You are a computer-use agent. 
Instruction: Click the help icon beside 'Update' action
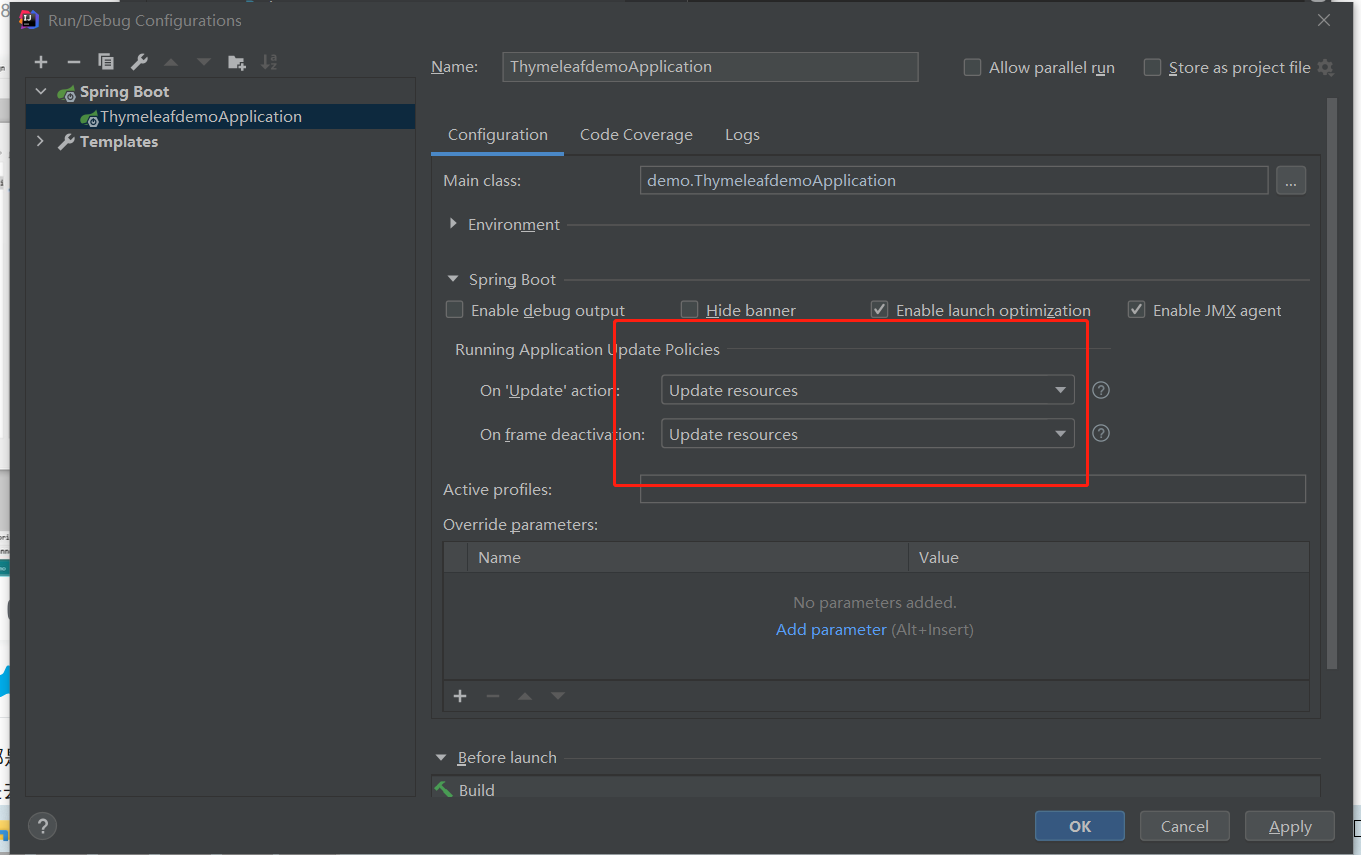1101,390
